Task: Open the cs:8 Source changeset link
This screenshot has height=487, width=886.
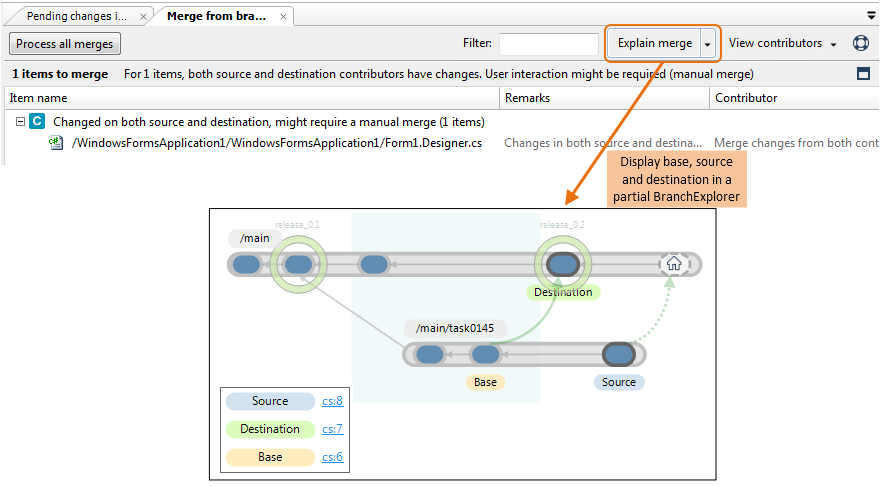Action: (332, 401)
